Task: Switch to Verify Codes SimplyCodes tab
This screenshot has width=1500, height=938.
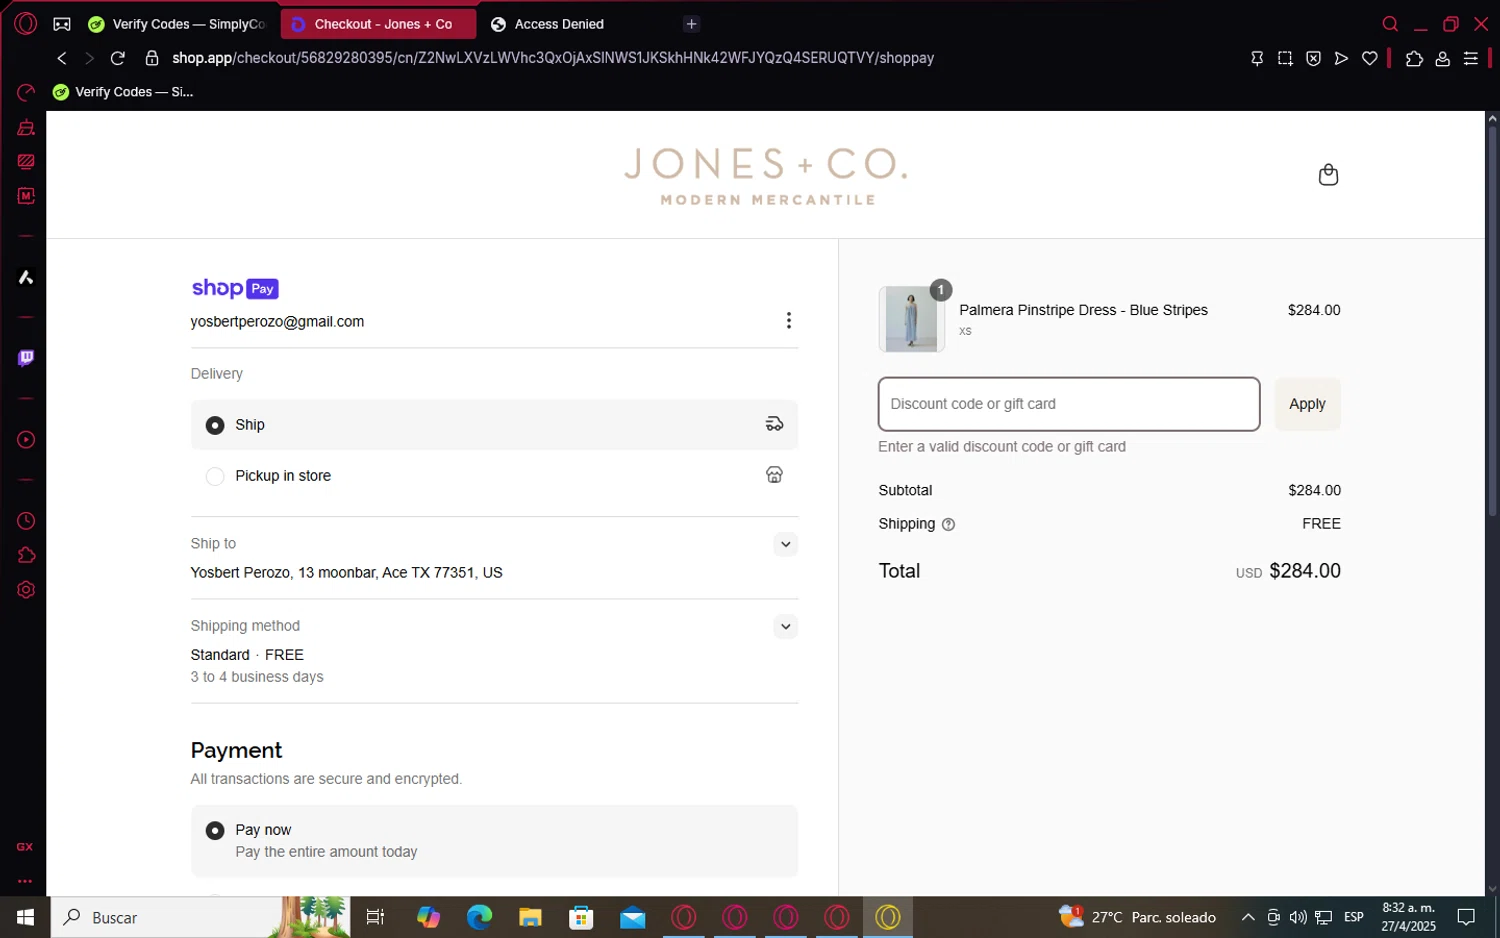Action: click(x=177, y=24)
